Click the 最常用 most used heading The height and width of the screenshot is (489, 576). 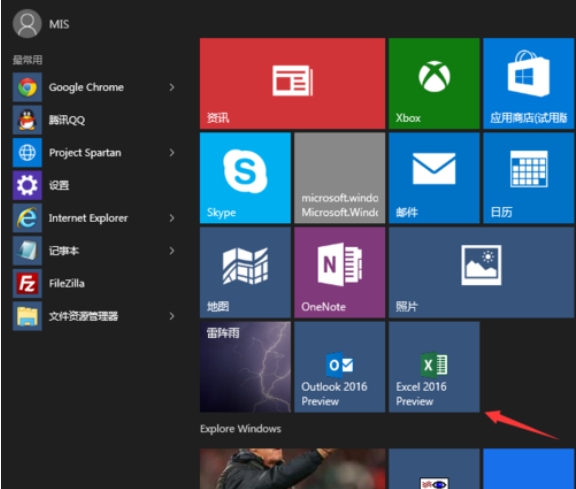28,60
